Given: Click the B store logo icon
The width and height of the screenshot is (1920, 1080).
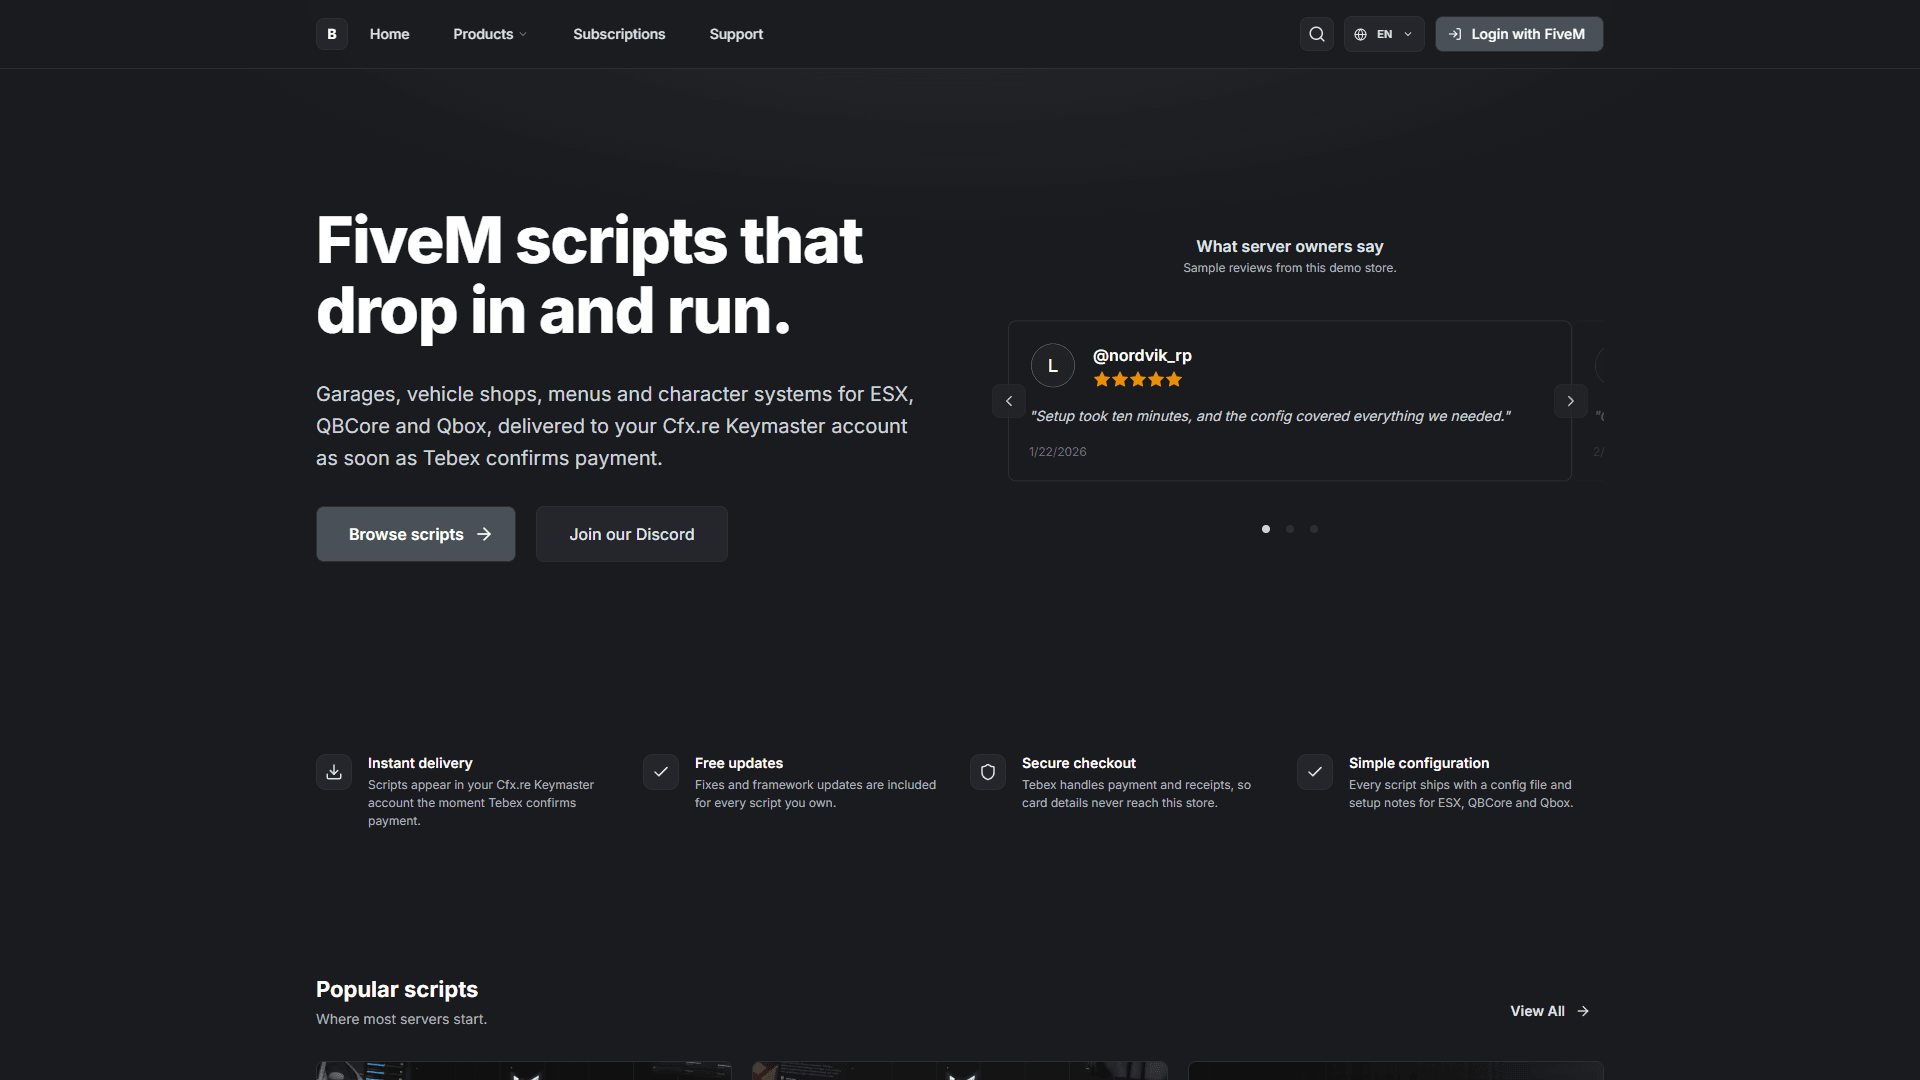Looking at the screenshot, I should (x=332, y=34).
